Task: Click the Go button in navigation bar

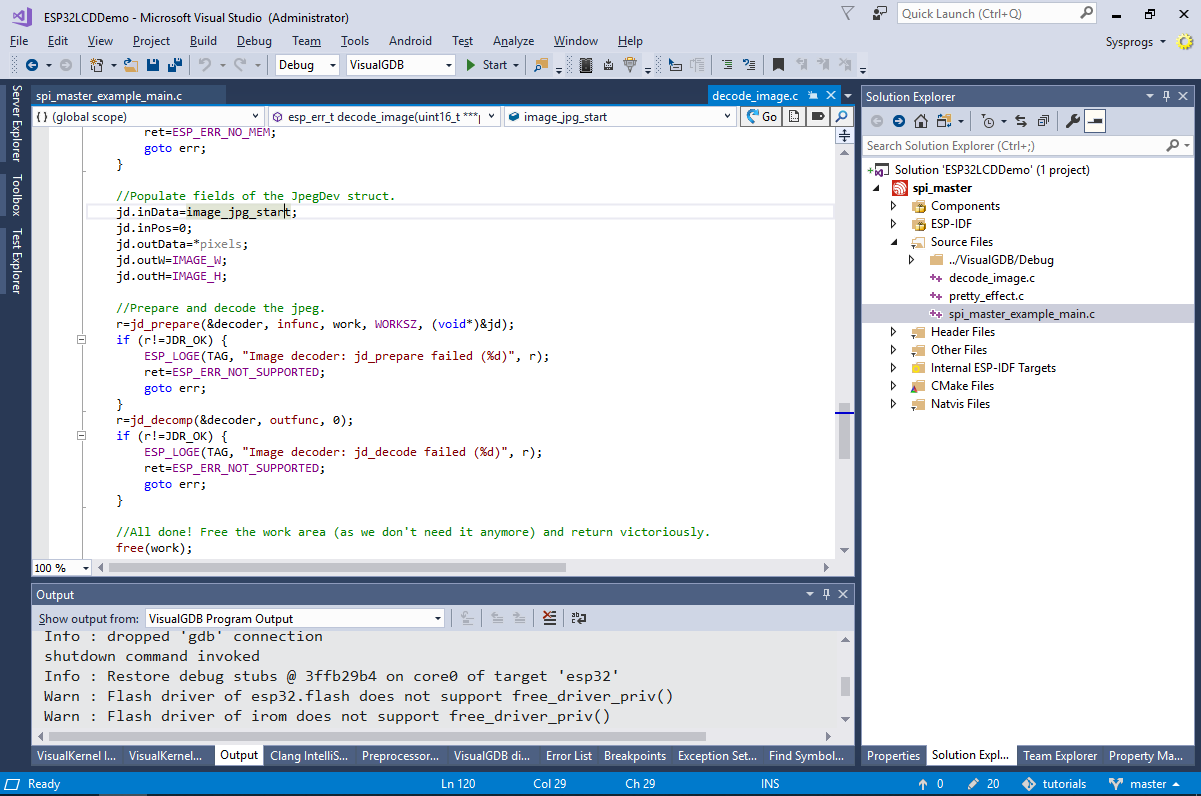Action: (x=761, y=117)
